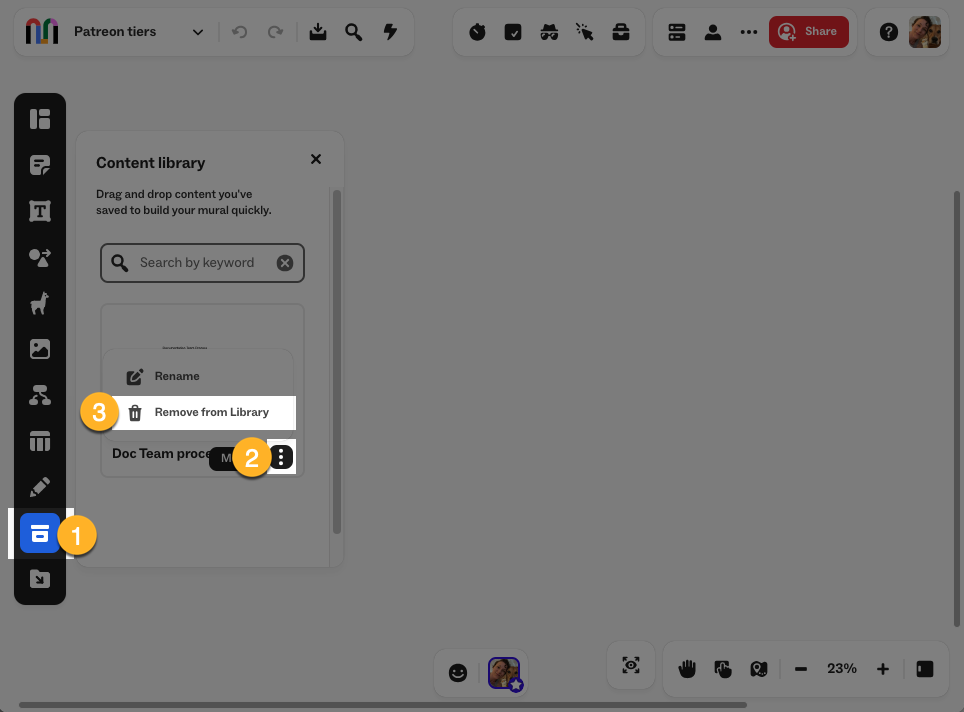The image size is (964, 712).
Task: Click the Search by keyword field
Action: (202, 263)
